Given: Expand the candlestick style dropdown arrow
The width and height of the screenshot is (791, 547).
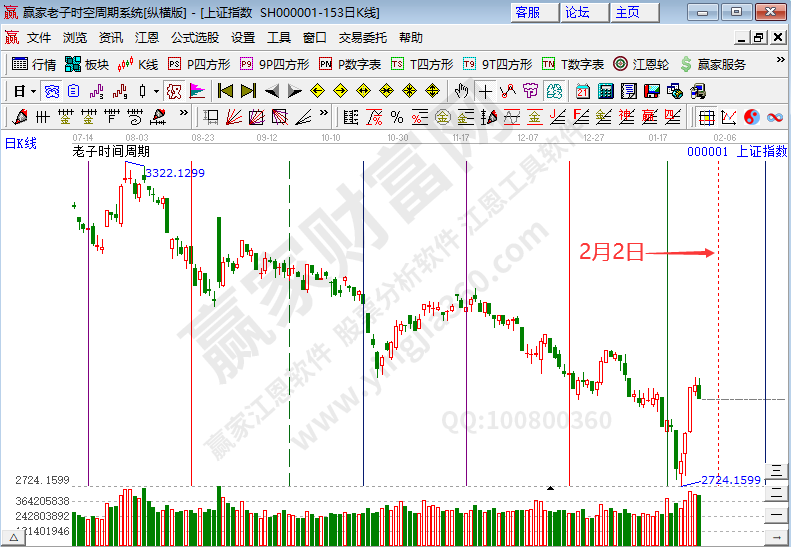Looking at the screenshot, I should (156, 91).
